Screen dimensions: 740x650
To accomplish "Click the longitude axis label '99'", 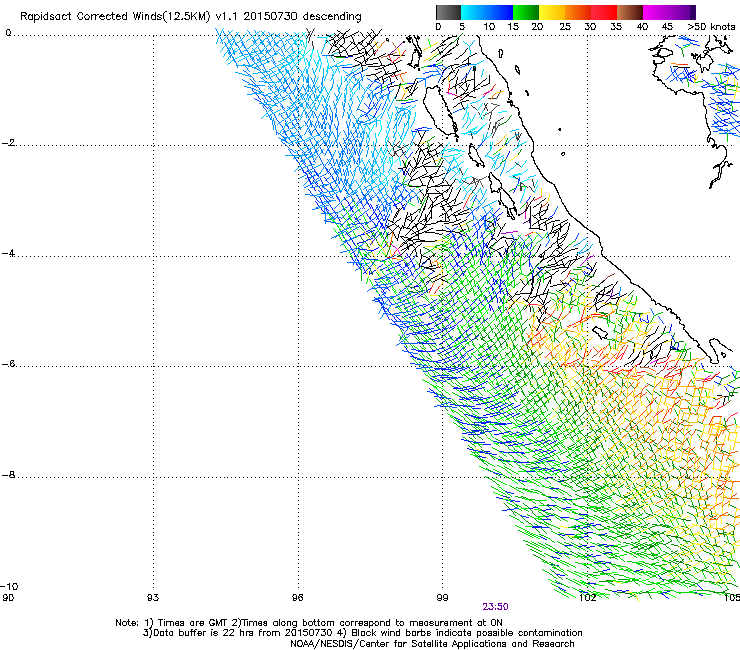I will [442, 598].
